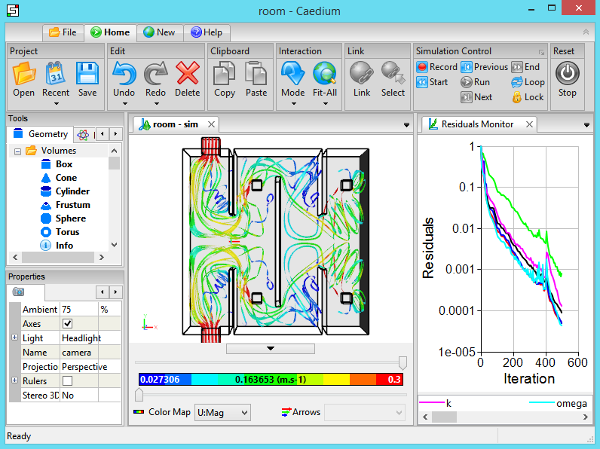Copy the selection to the clipboard
The width and height of the screenshot is (600, 449).
[224, 80]
